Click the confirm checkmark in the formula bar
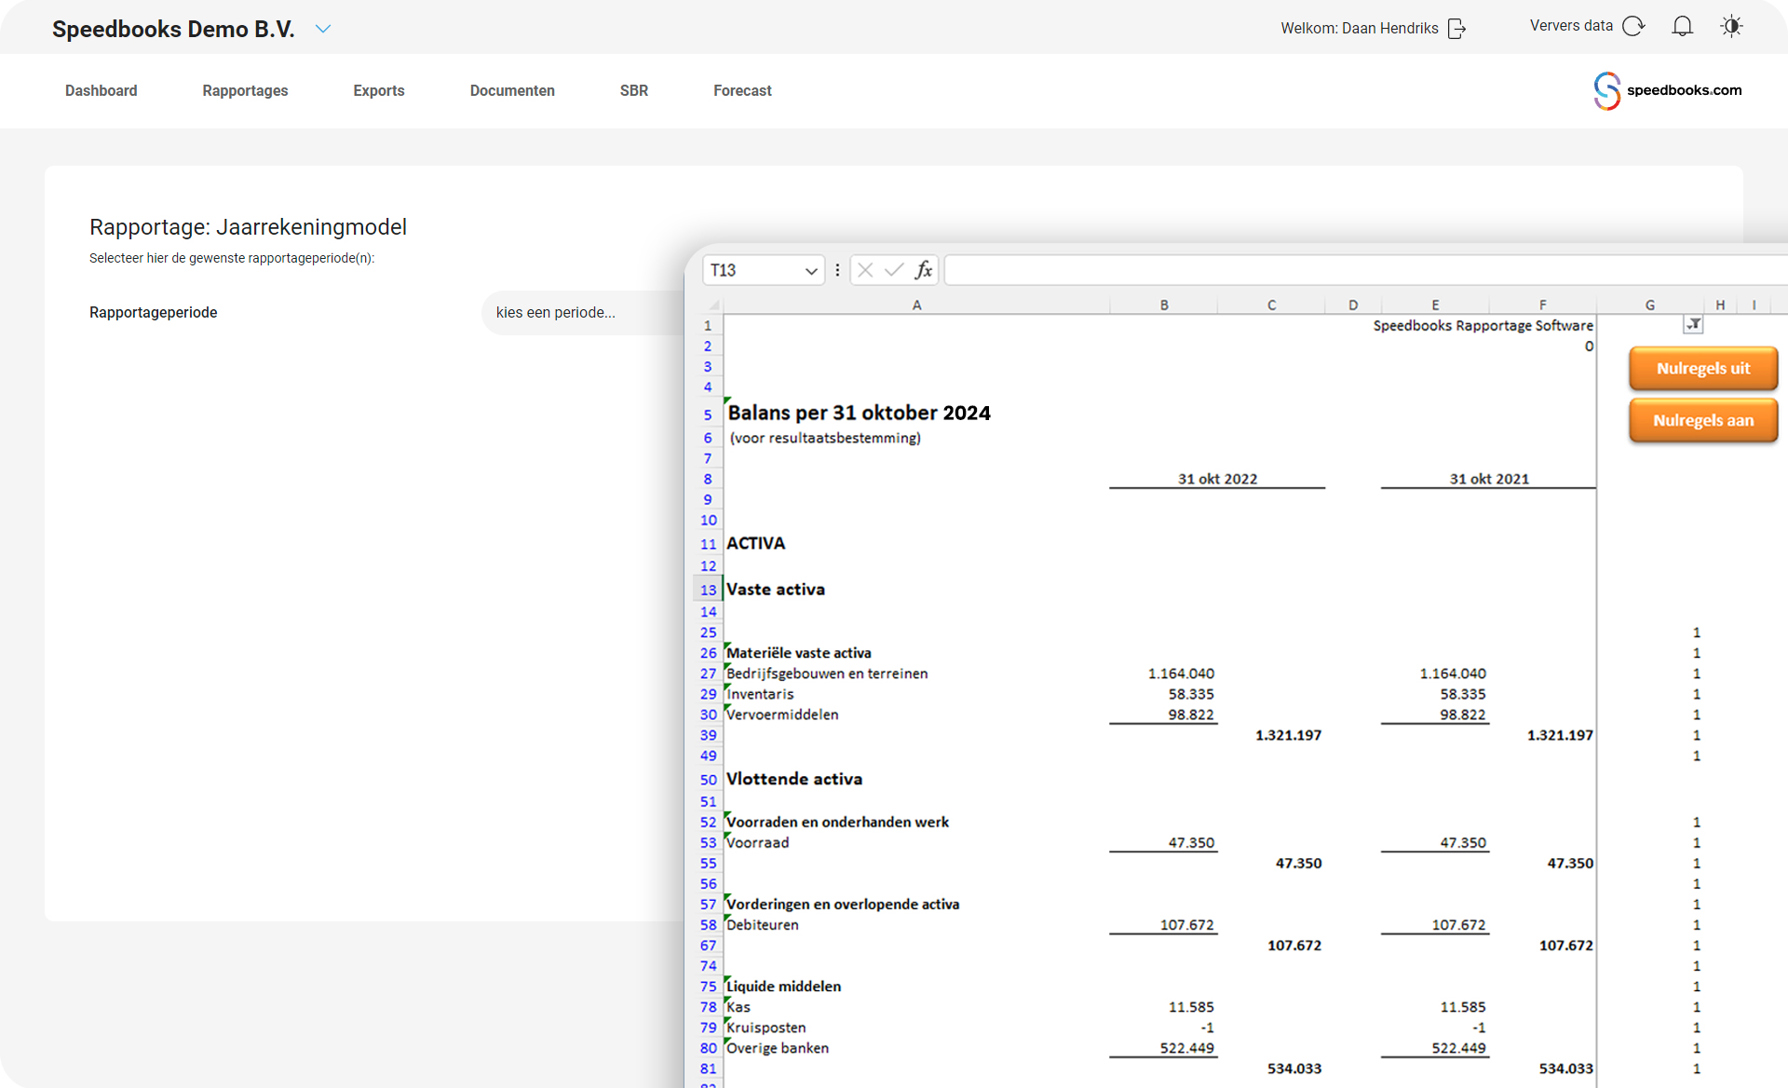The height and width of the screenshot is (1088, 1788). (894, 270)
